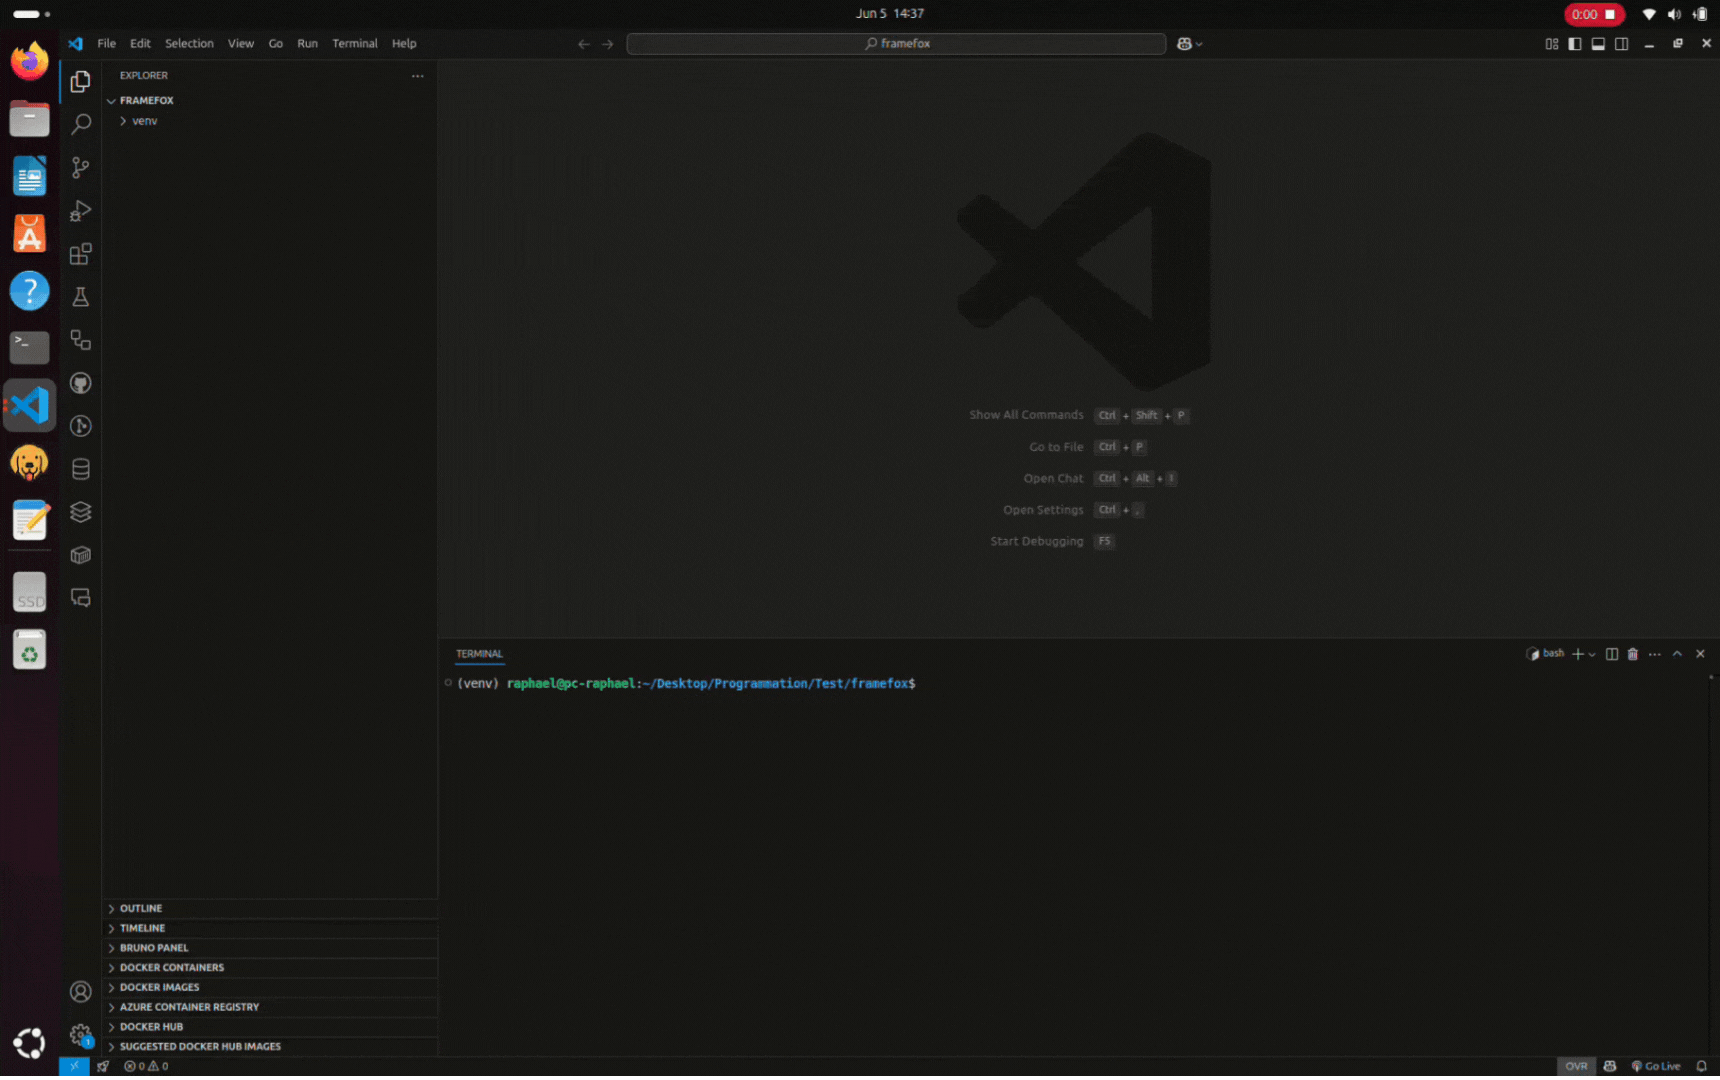The image size is (1720, 1080).
Task: Toggle OVR overtype mode in status bar
Action: (x=1576, y=1066)
